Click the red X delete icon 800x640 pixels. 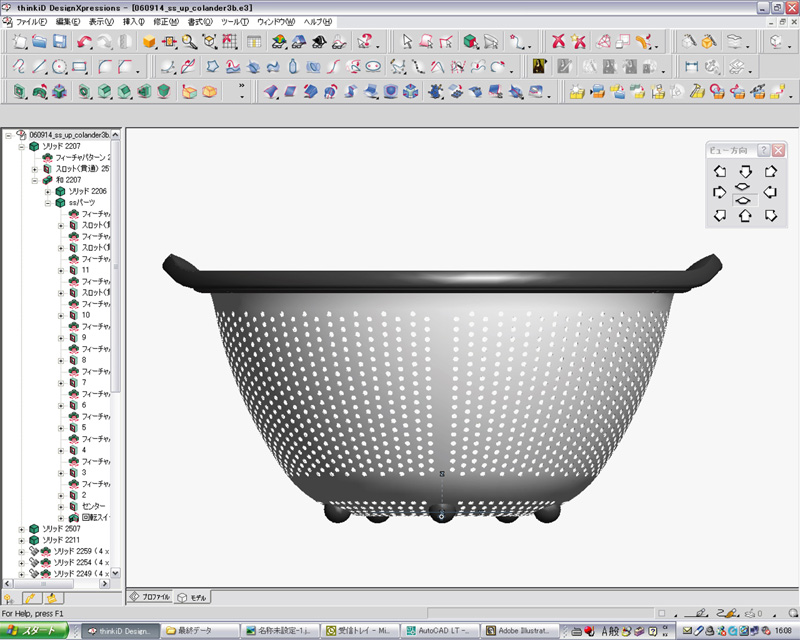(558, 42)
